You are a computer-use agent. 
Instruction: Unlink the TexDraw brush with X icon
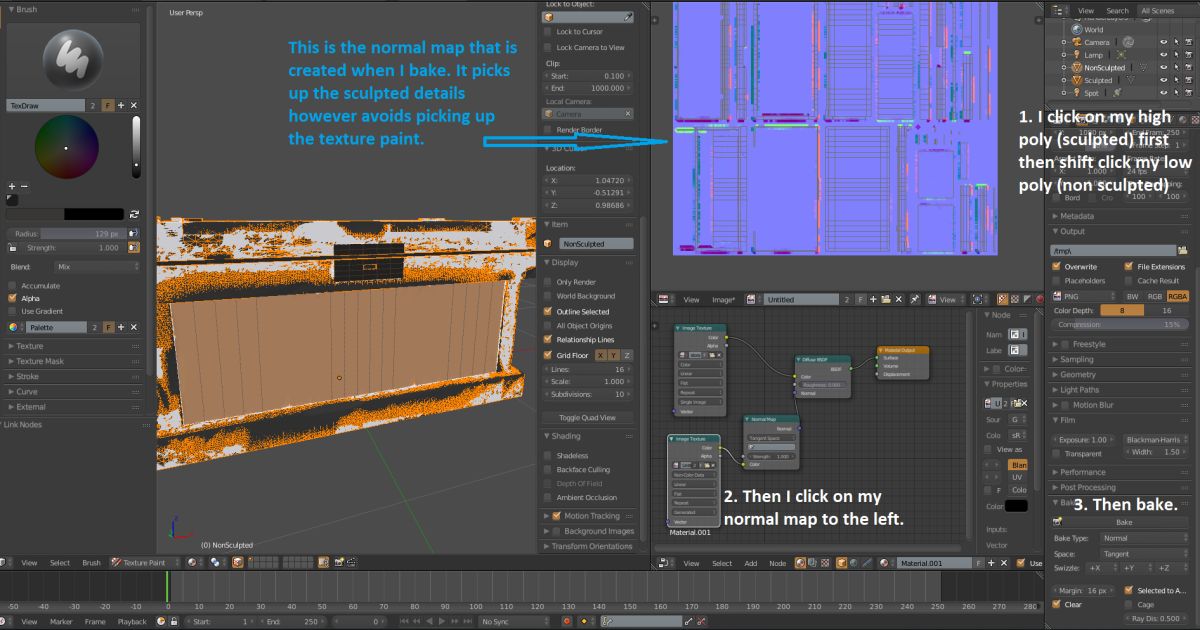(x=134, y=105)
